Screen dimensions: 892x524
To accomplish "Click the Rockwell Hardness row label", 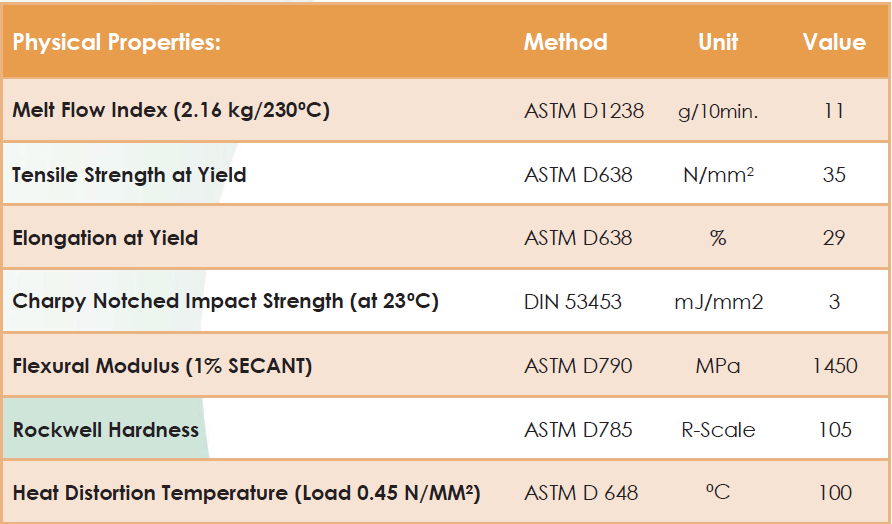I will 106,430.
